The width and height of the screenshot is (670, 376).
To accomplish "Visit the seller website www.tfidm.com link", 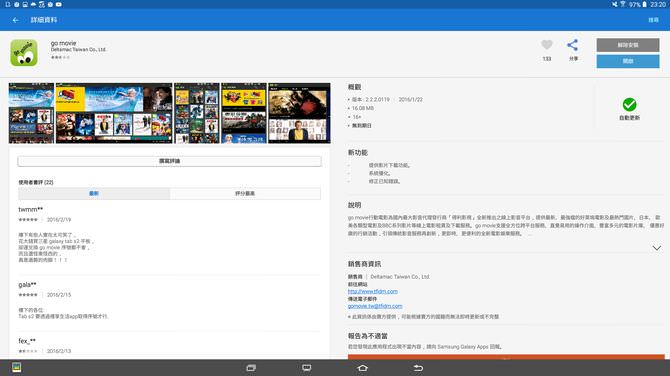I will click(x=373, y=291).
